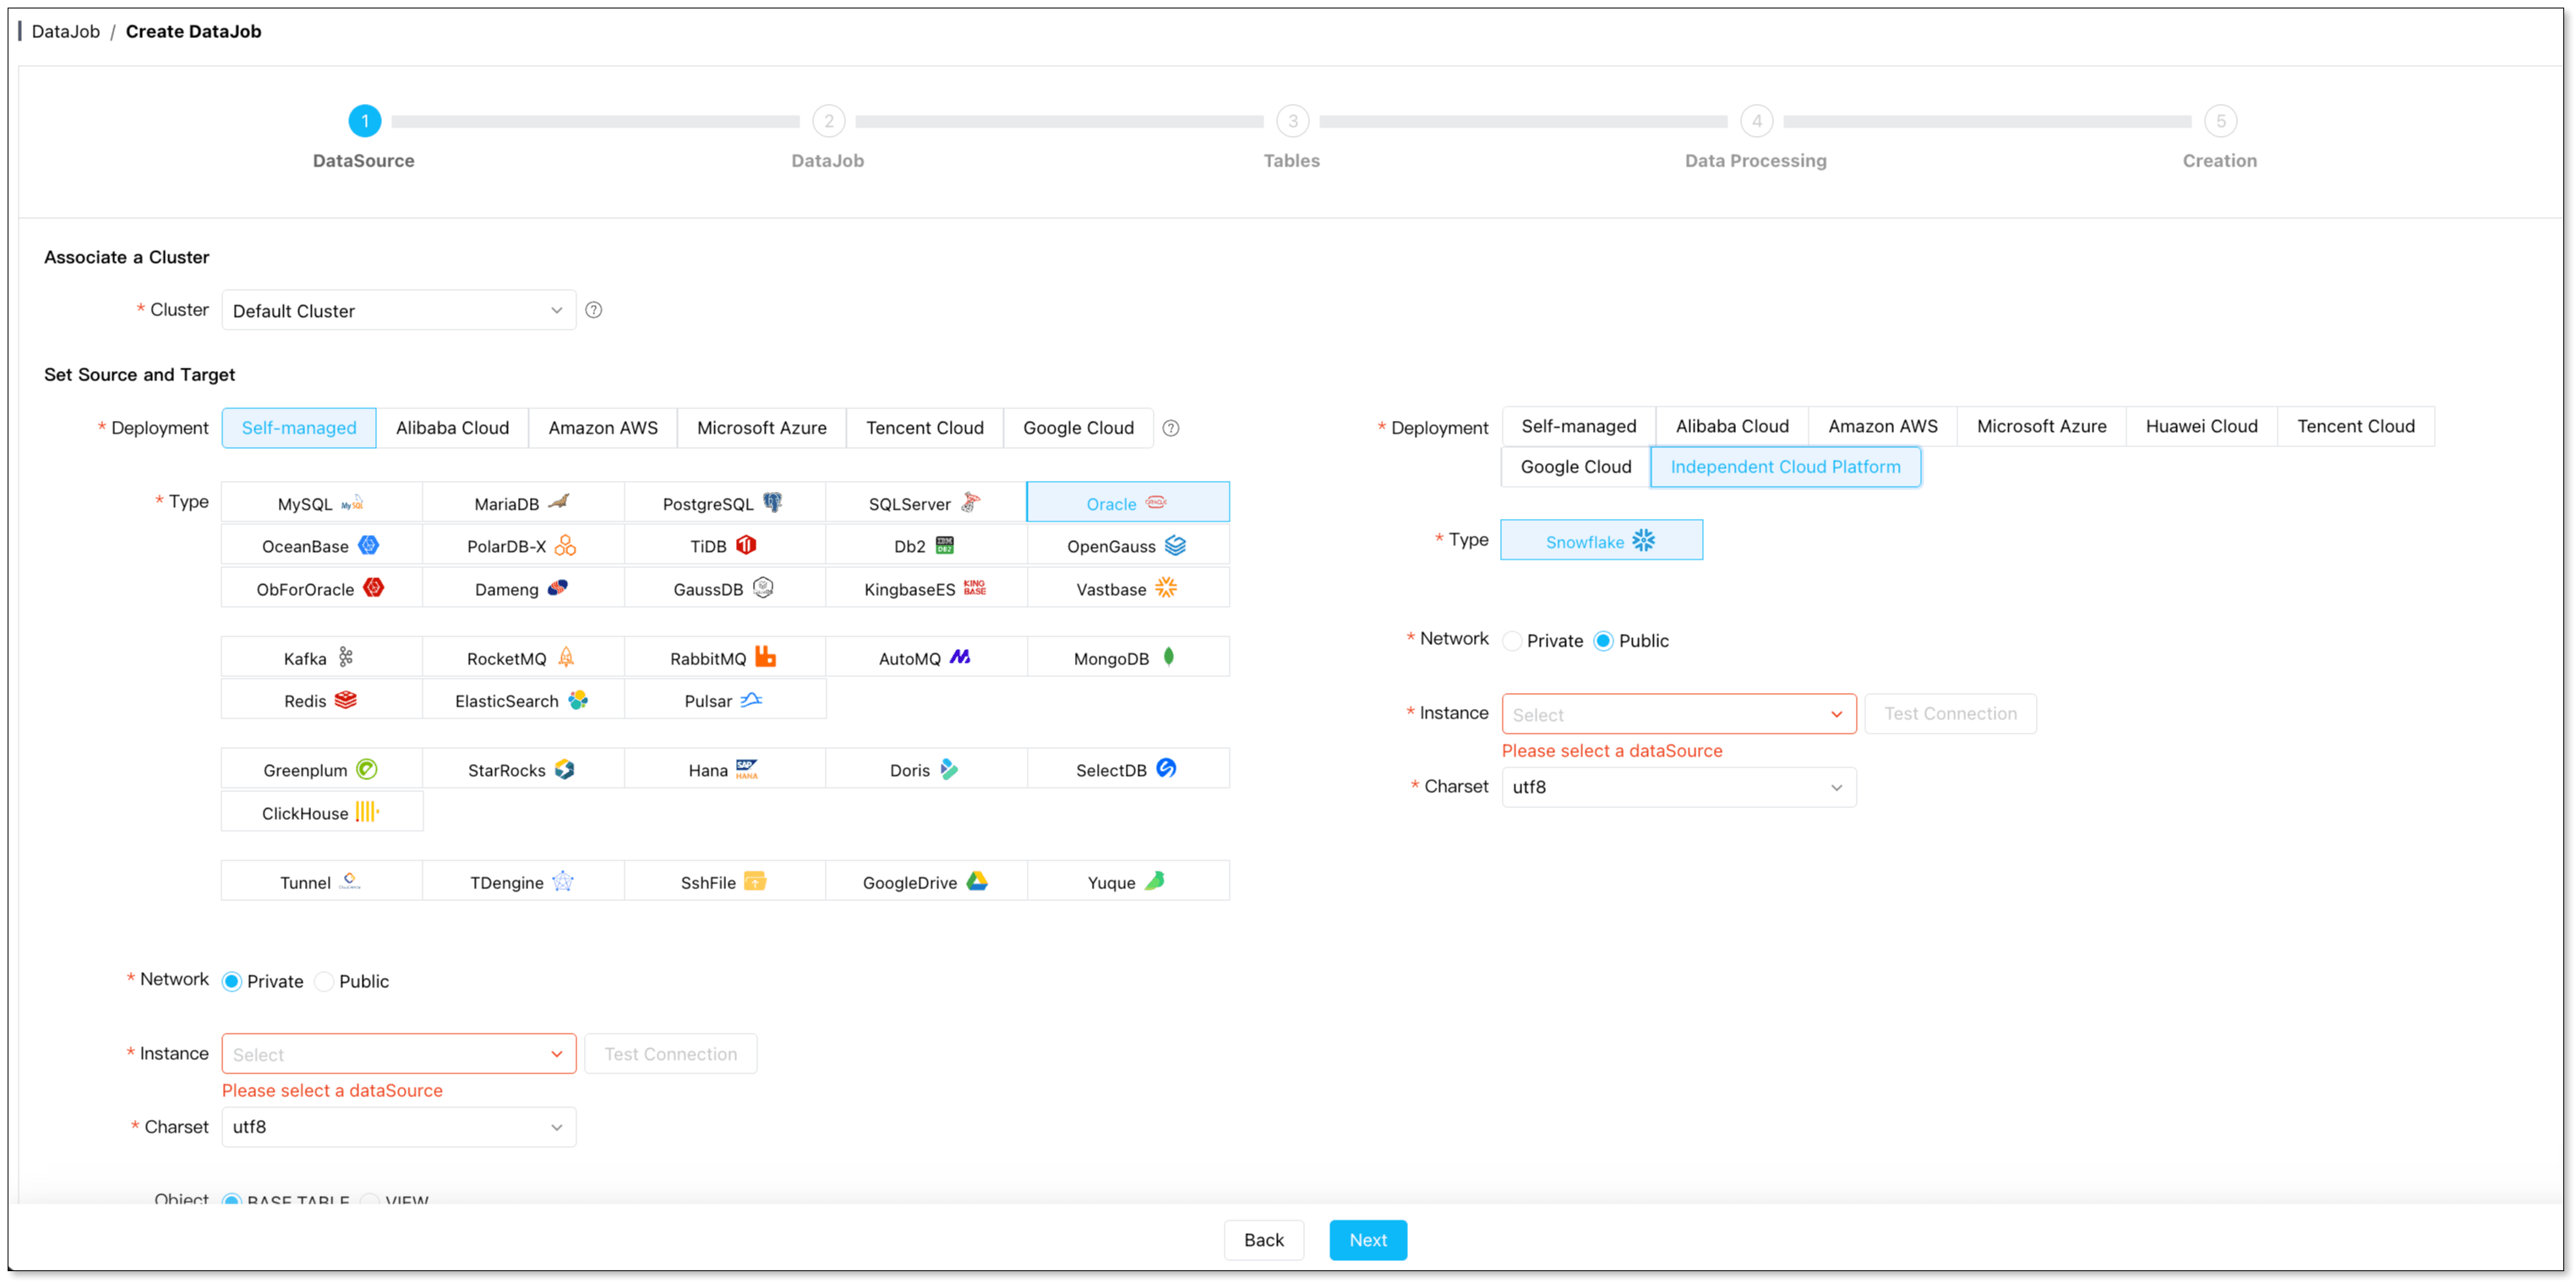Open source Charset utf8 dropdown
Image resolution: width=2576 pixels, height=1283 pixels.
[x=398, y=1127]
